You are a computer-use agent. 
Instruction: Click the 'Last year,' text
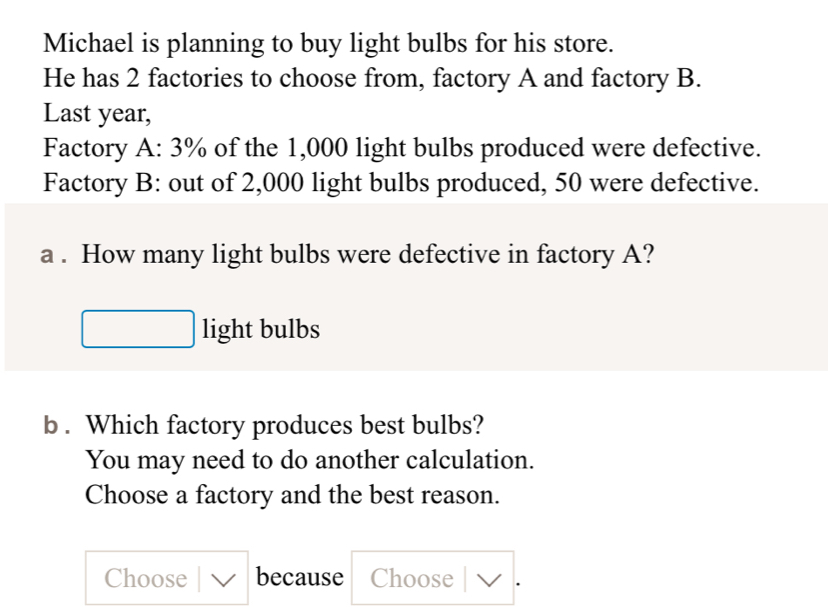[97, 113]
